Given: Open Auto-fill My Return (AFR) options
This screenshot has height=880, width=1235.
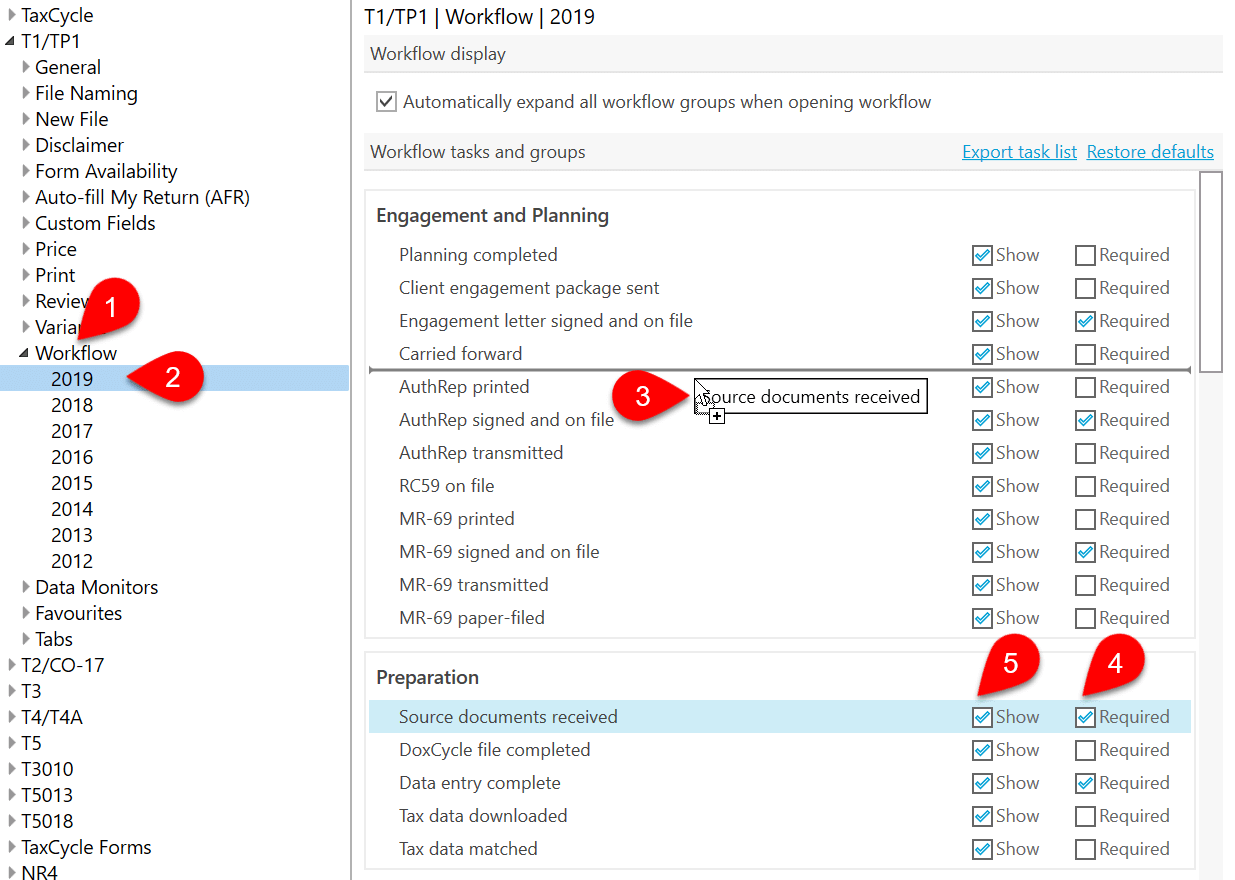Looking at the screenshot, I should point(142,197).
